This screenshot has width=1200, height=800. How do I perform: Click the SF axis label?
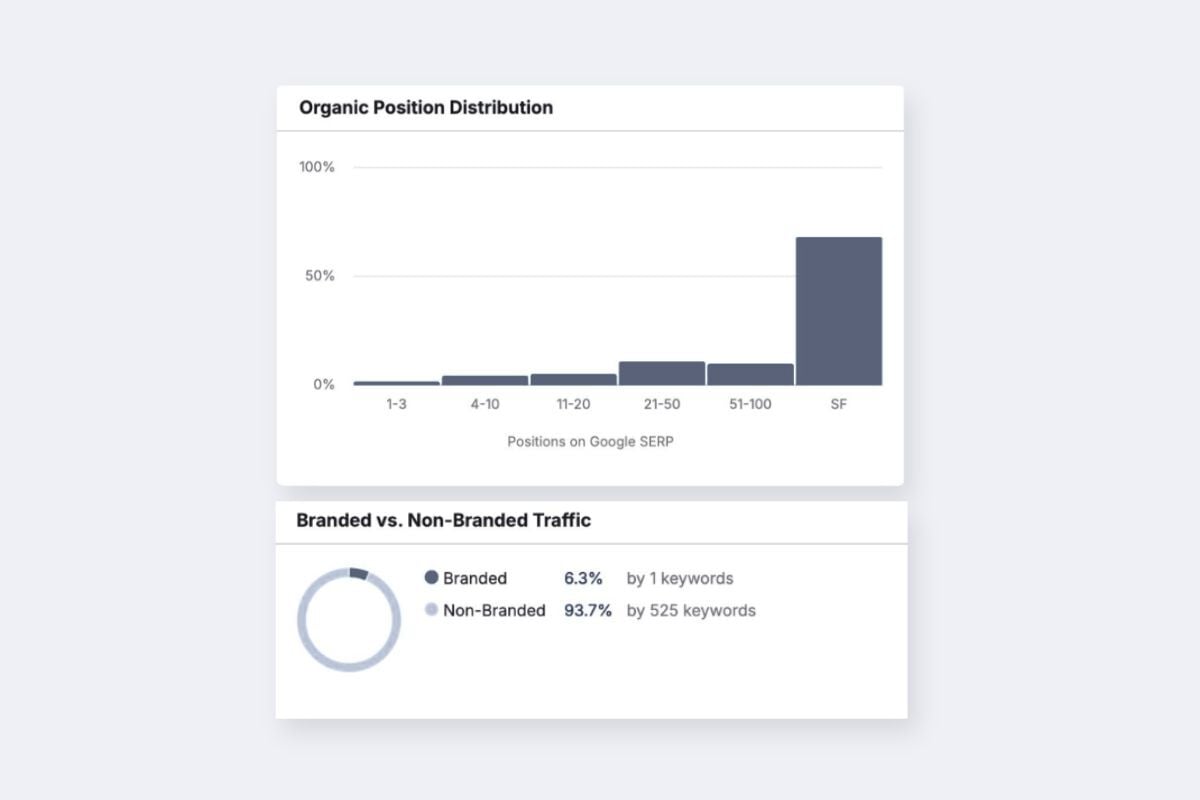point(839,404)
